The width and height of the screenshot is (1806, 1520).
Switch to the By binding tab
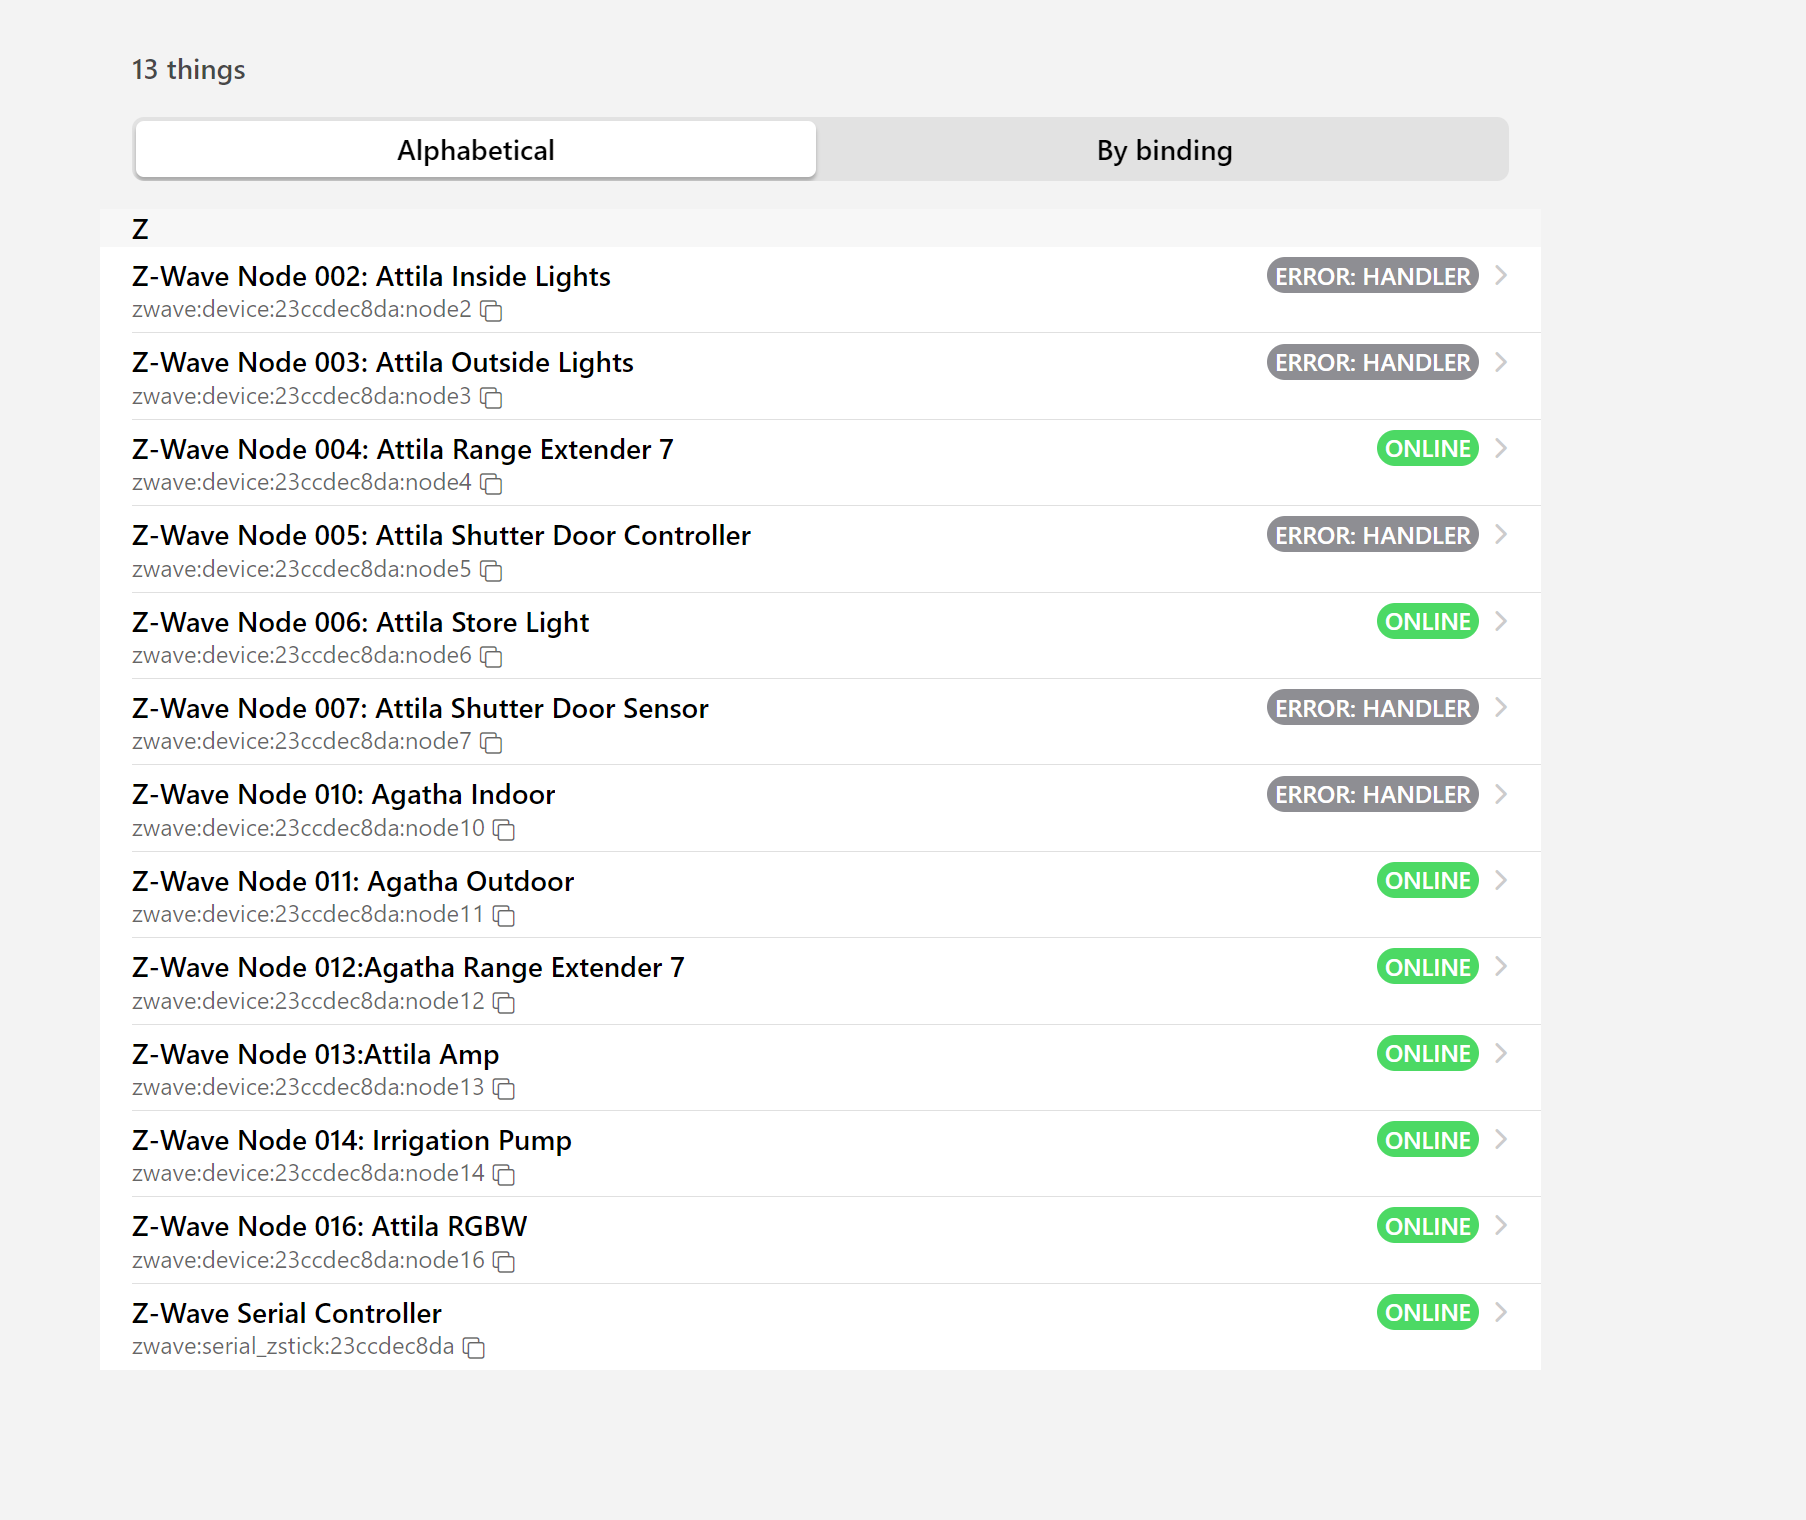coord(1163,150)
